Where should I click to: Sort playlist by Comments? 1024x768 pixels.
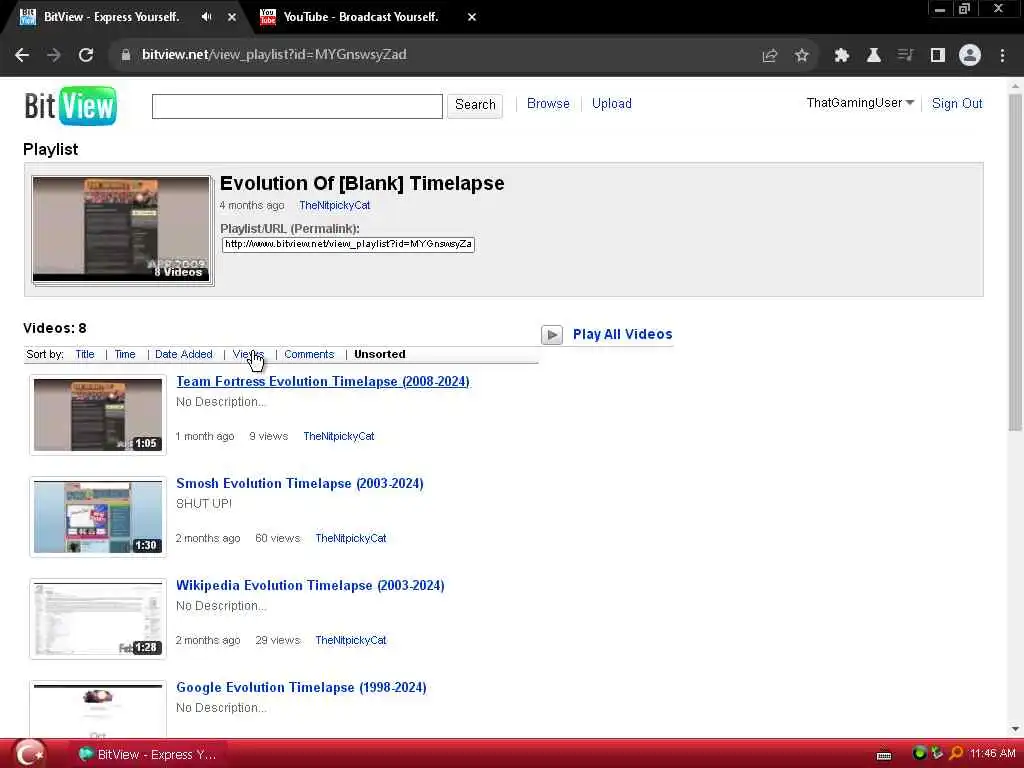(309, 354)
